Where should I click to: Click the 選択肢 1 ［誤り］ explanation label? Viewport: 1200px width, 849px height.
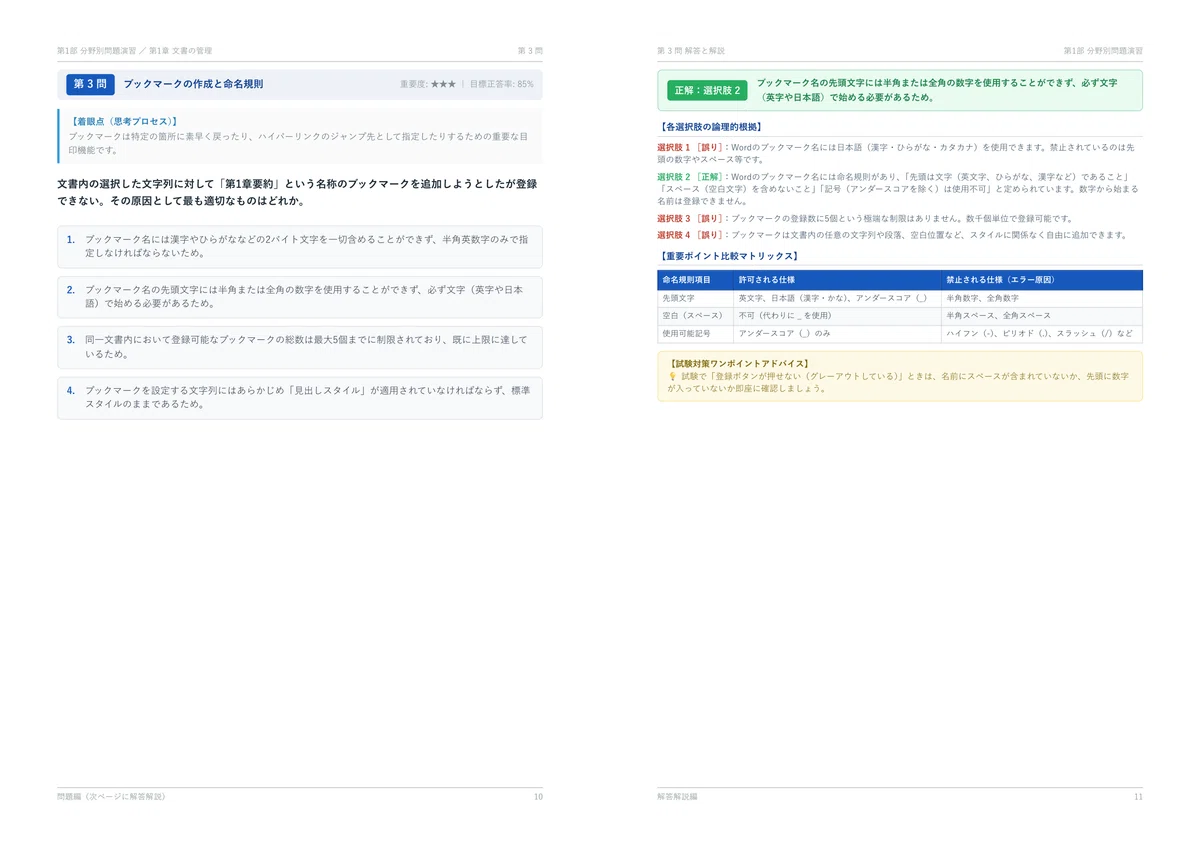(690, 147)
